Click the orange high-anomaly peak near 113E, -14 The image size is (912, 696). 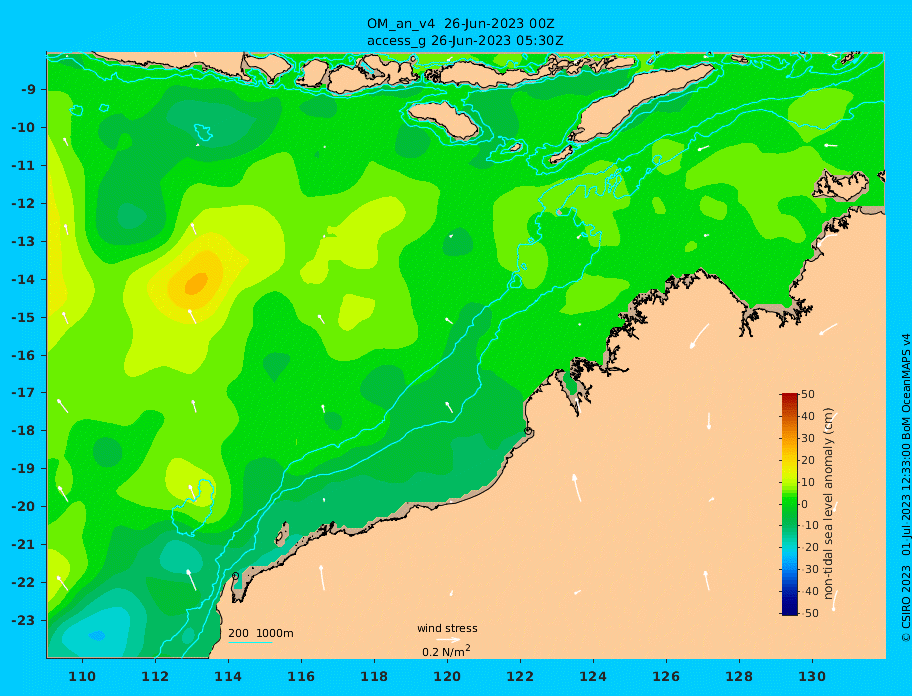[196, 283]
